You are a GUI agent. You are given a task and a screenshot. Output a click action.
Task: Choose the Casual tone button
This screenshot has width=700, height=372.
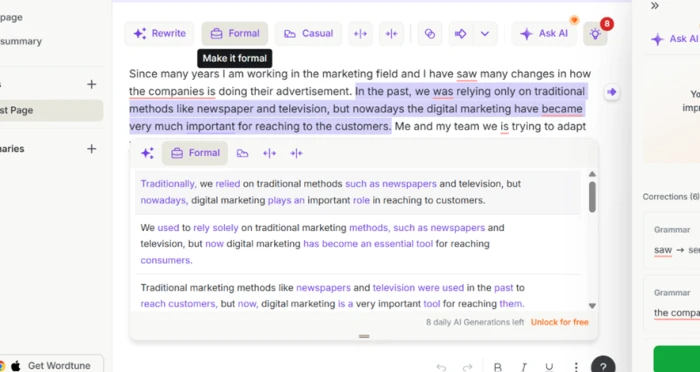308,33
